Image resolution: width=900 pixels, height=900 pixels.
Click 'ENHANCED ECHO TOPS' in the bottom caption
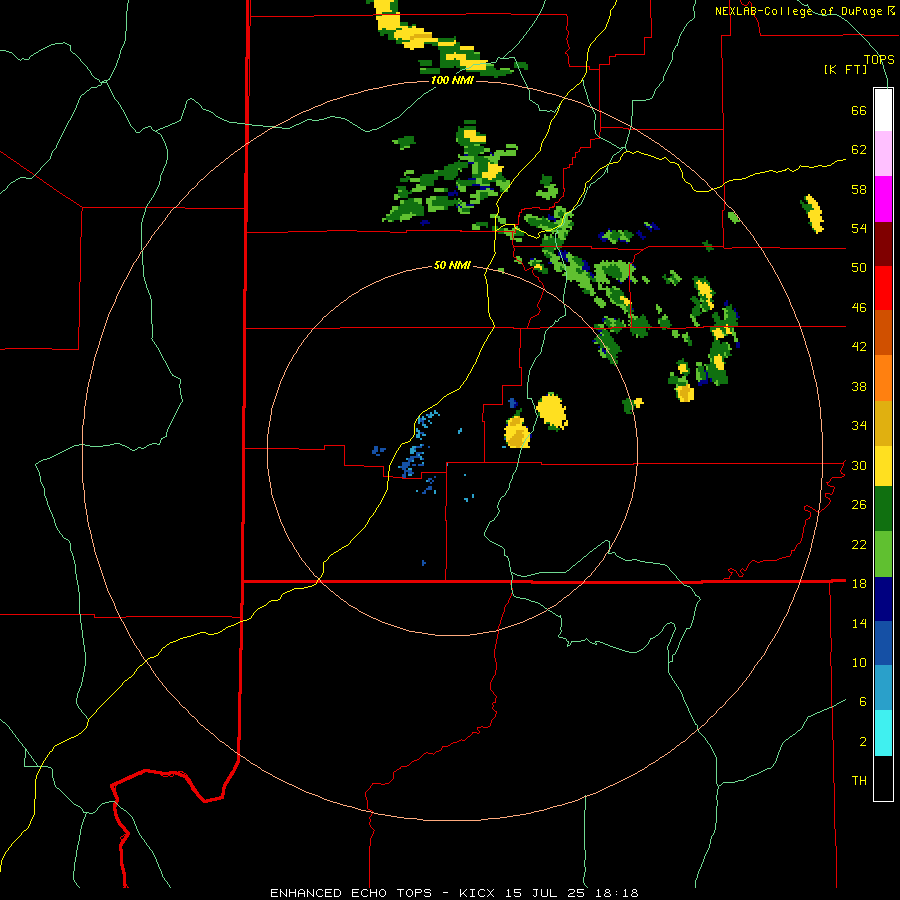coord(351,893)
